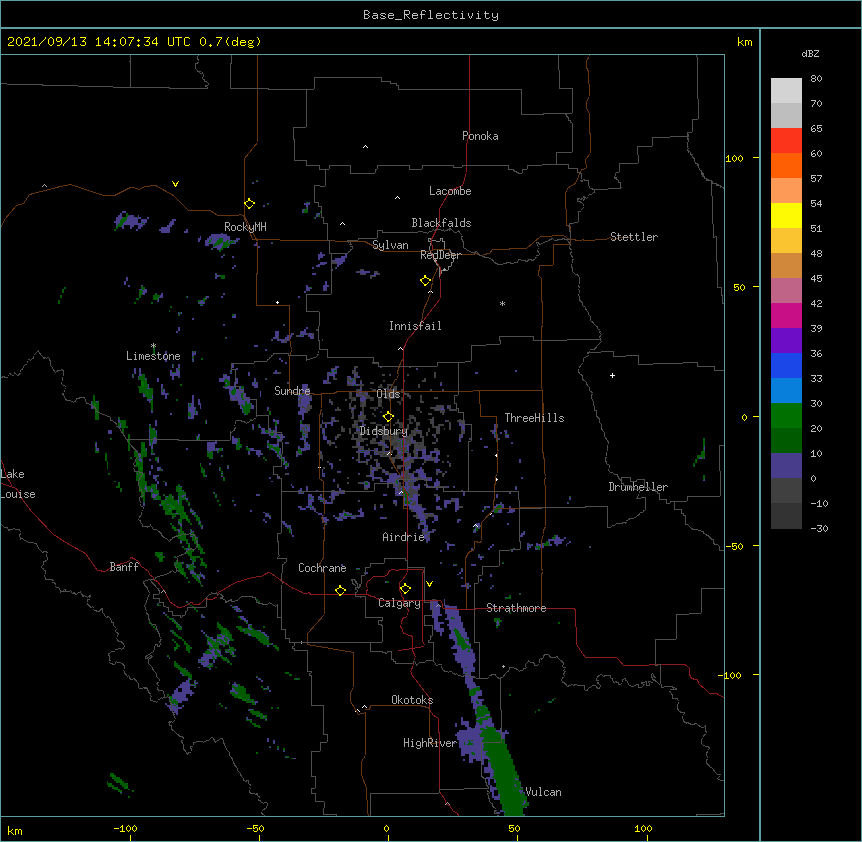Click the Lake Louise label
Viewport: 862px width, 842px height.
[18, 484]
